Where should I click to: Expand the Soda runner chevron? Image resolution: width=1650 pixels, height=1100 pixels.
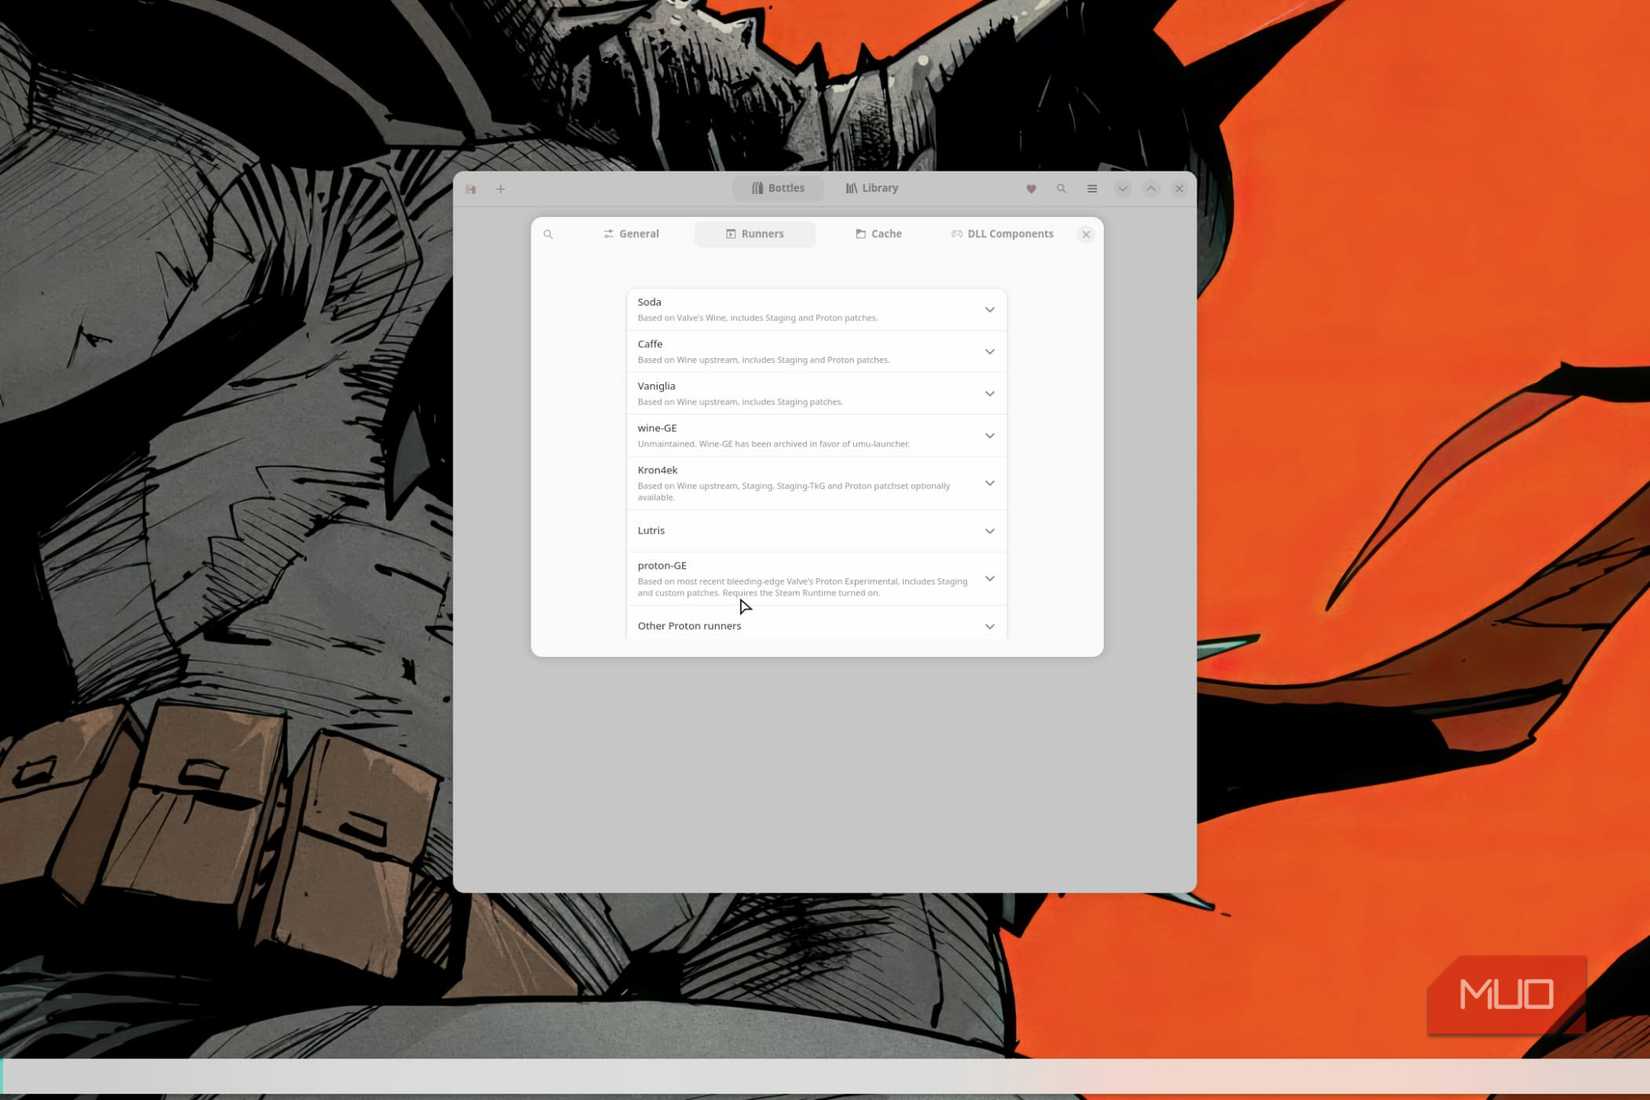(x=990, y=310)
